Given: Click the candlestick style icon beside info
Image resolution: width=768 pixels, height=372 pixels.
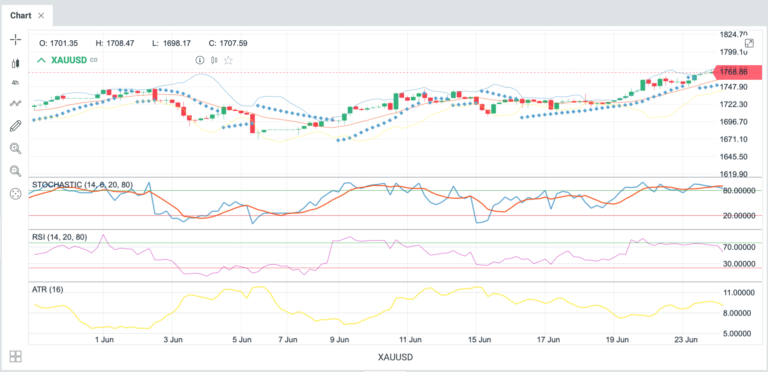Looking at the screenshot, I should pos(214,60).
